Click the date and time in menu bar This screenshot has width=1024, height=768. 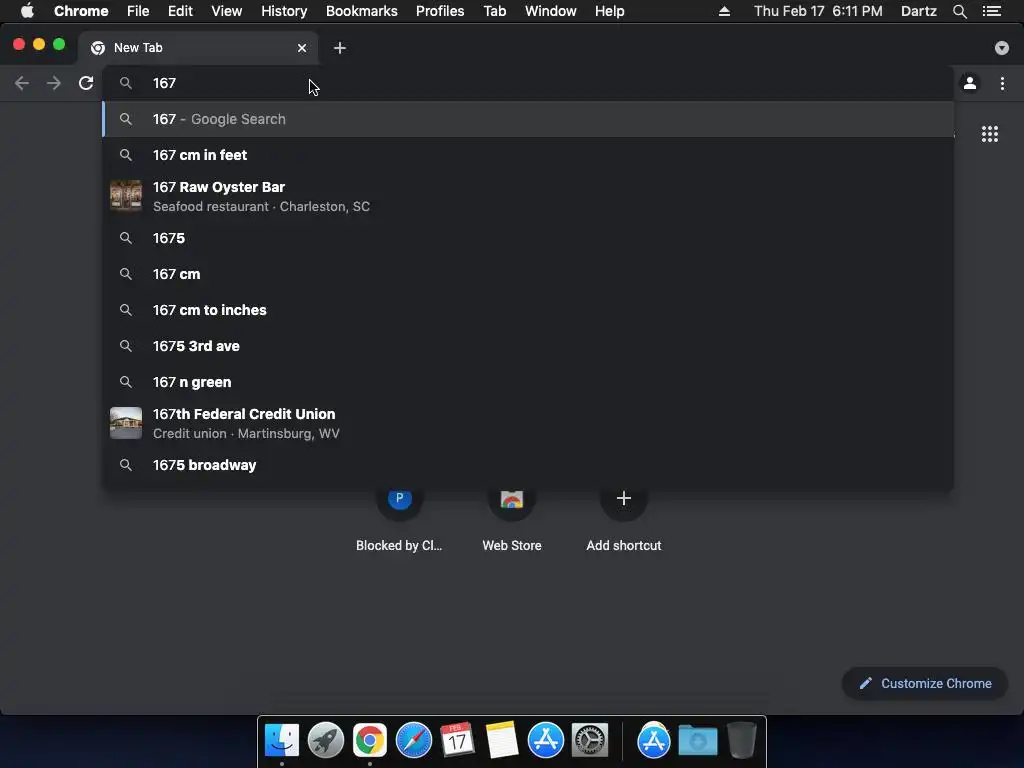[x=818, y=11]
